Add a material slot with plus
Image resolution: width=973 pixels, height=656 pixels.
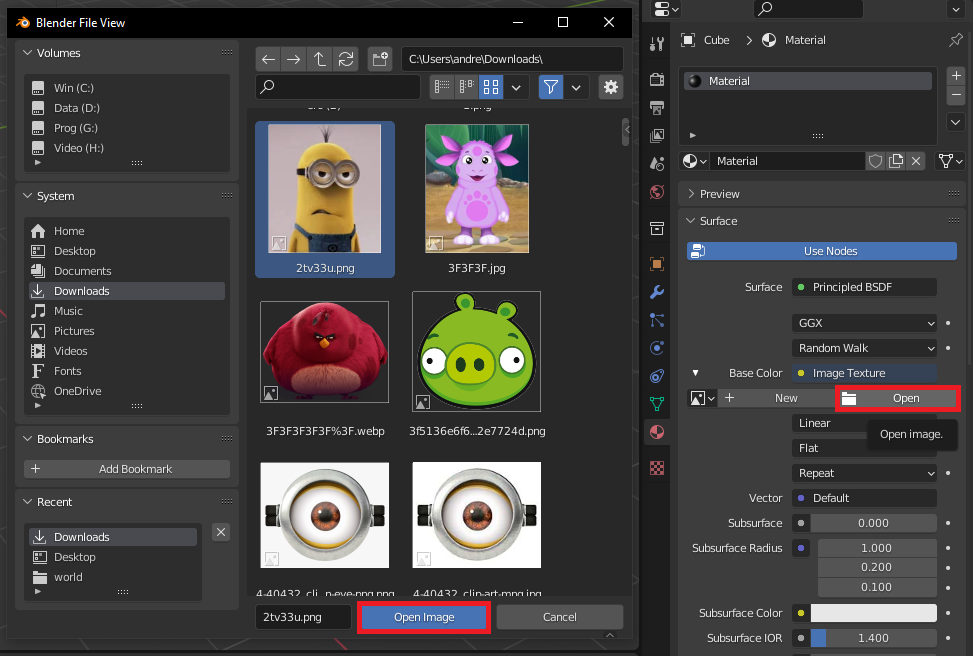click(x=956, y=76)
